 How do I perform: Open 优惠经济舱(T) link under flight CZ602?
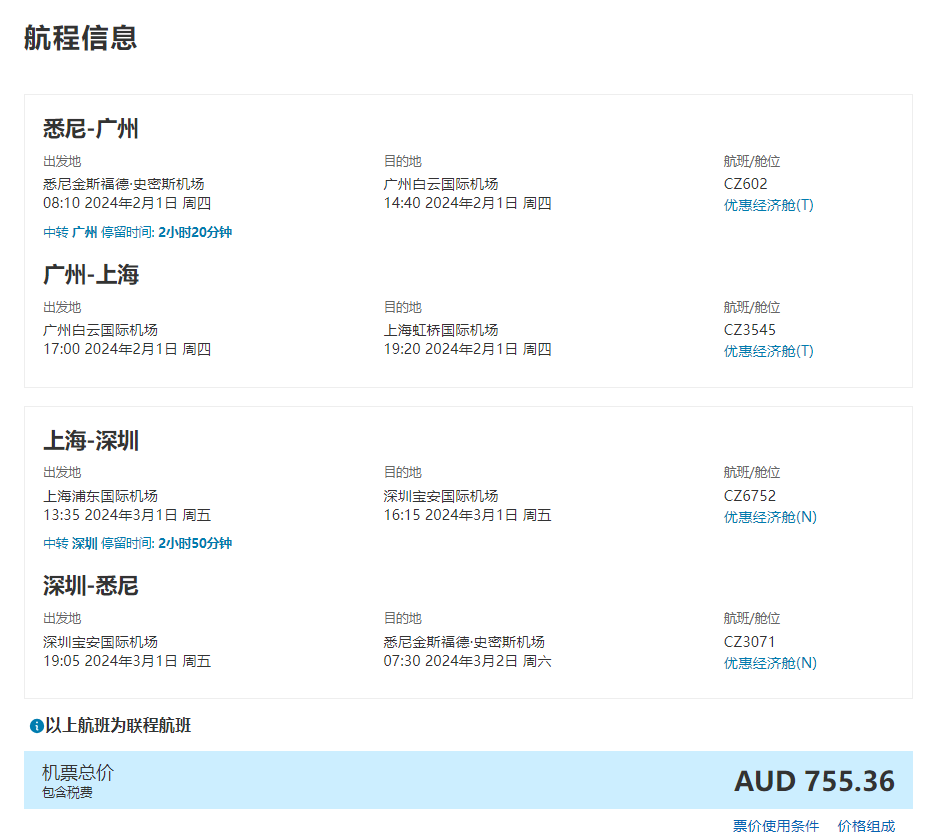768,205
